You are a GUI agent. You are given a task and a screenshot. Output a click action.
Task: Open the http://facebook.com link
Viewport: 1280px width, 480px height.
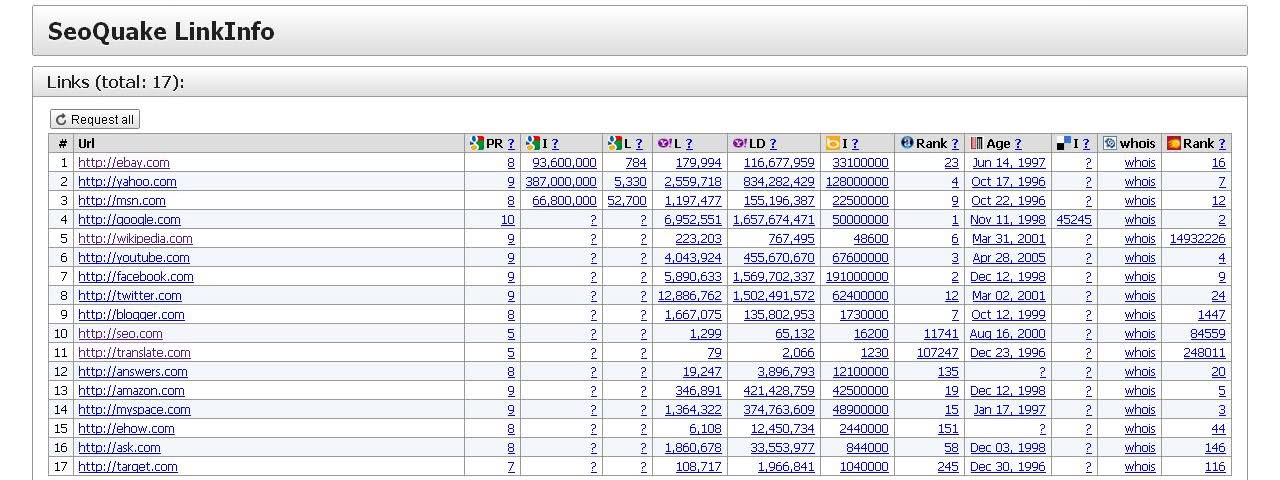pyautogui.click(x=136, y=277)
